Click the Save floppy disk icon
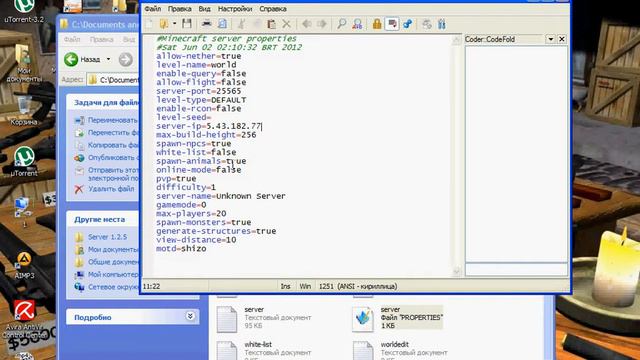Screen dimensions: 640x360 click(x=187, y=24)
